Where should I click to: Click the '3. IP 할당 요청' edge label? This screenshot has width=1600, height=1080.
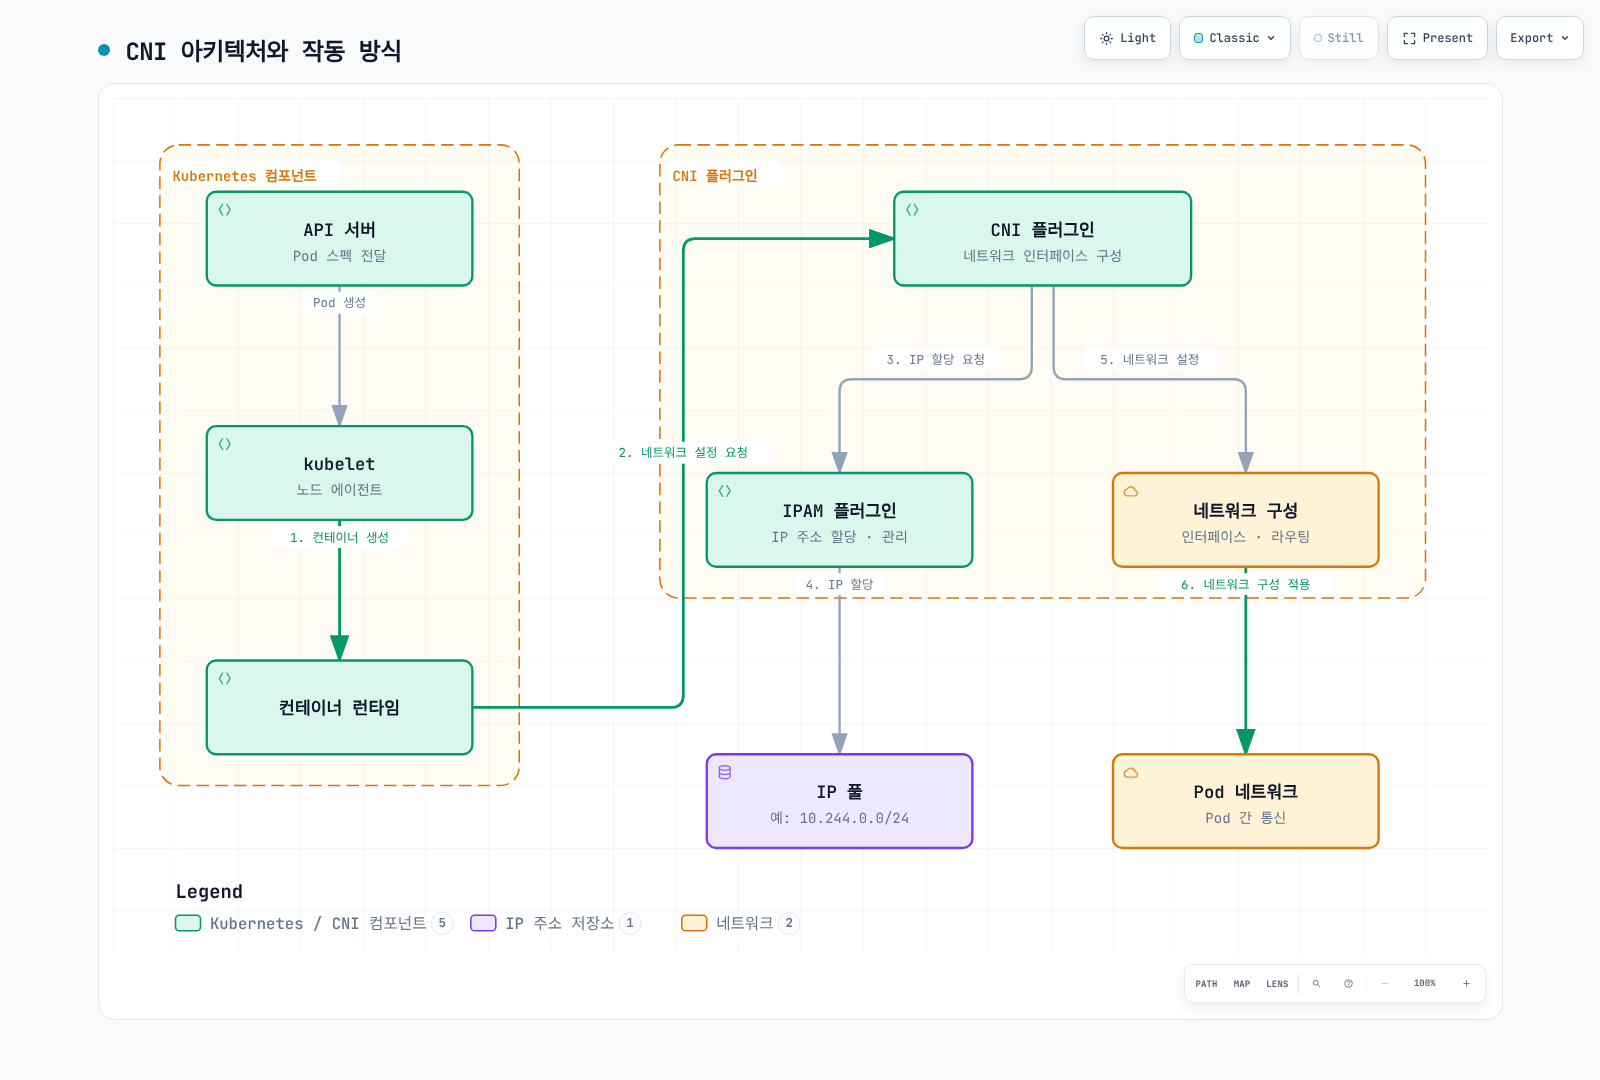pyautogui.click(x=935, y=359)
